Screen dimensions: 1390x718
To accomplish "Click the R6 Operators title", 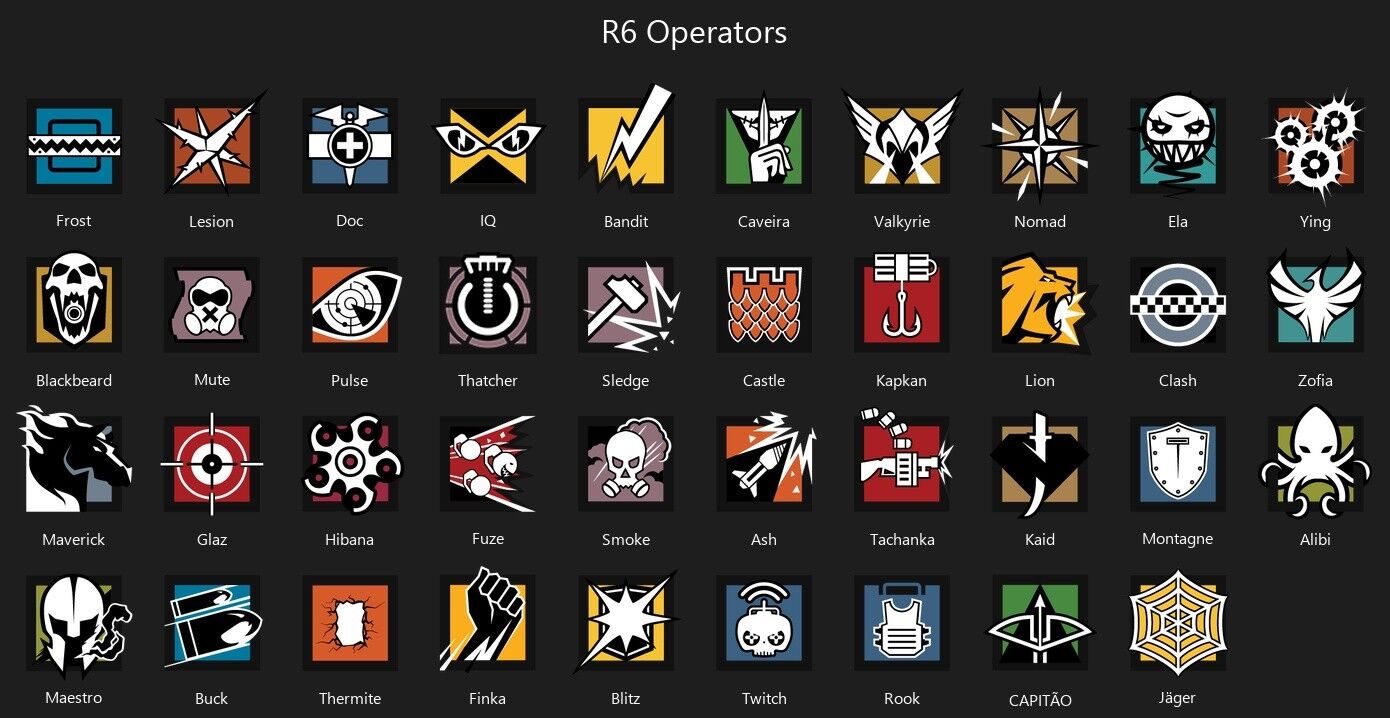I will pos(694,33).
